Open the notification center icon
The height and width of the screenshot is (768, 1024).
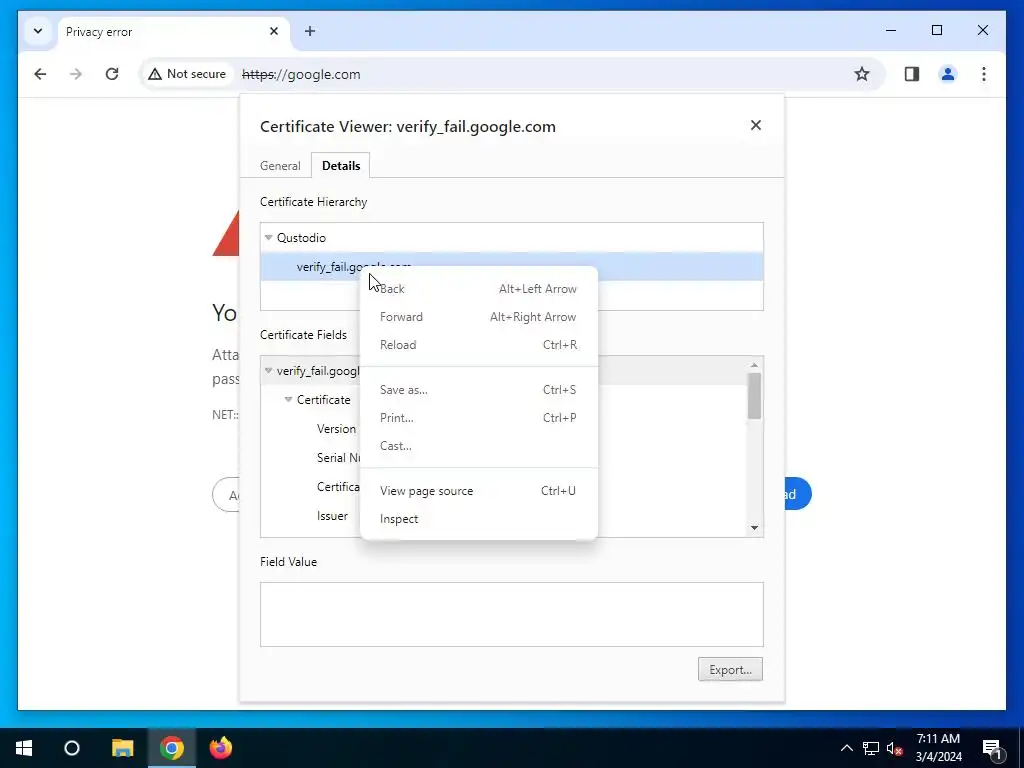(x=992, y=748)
